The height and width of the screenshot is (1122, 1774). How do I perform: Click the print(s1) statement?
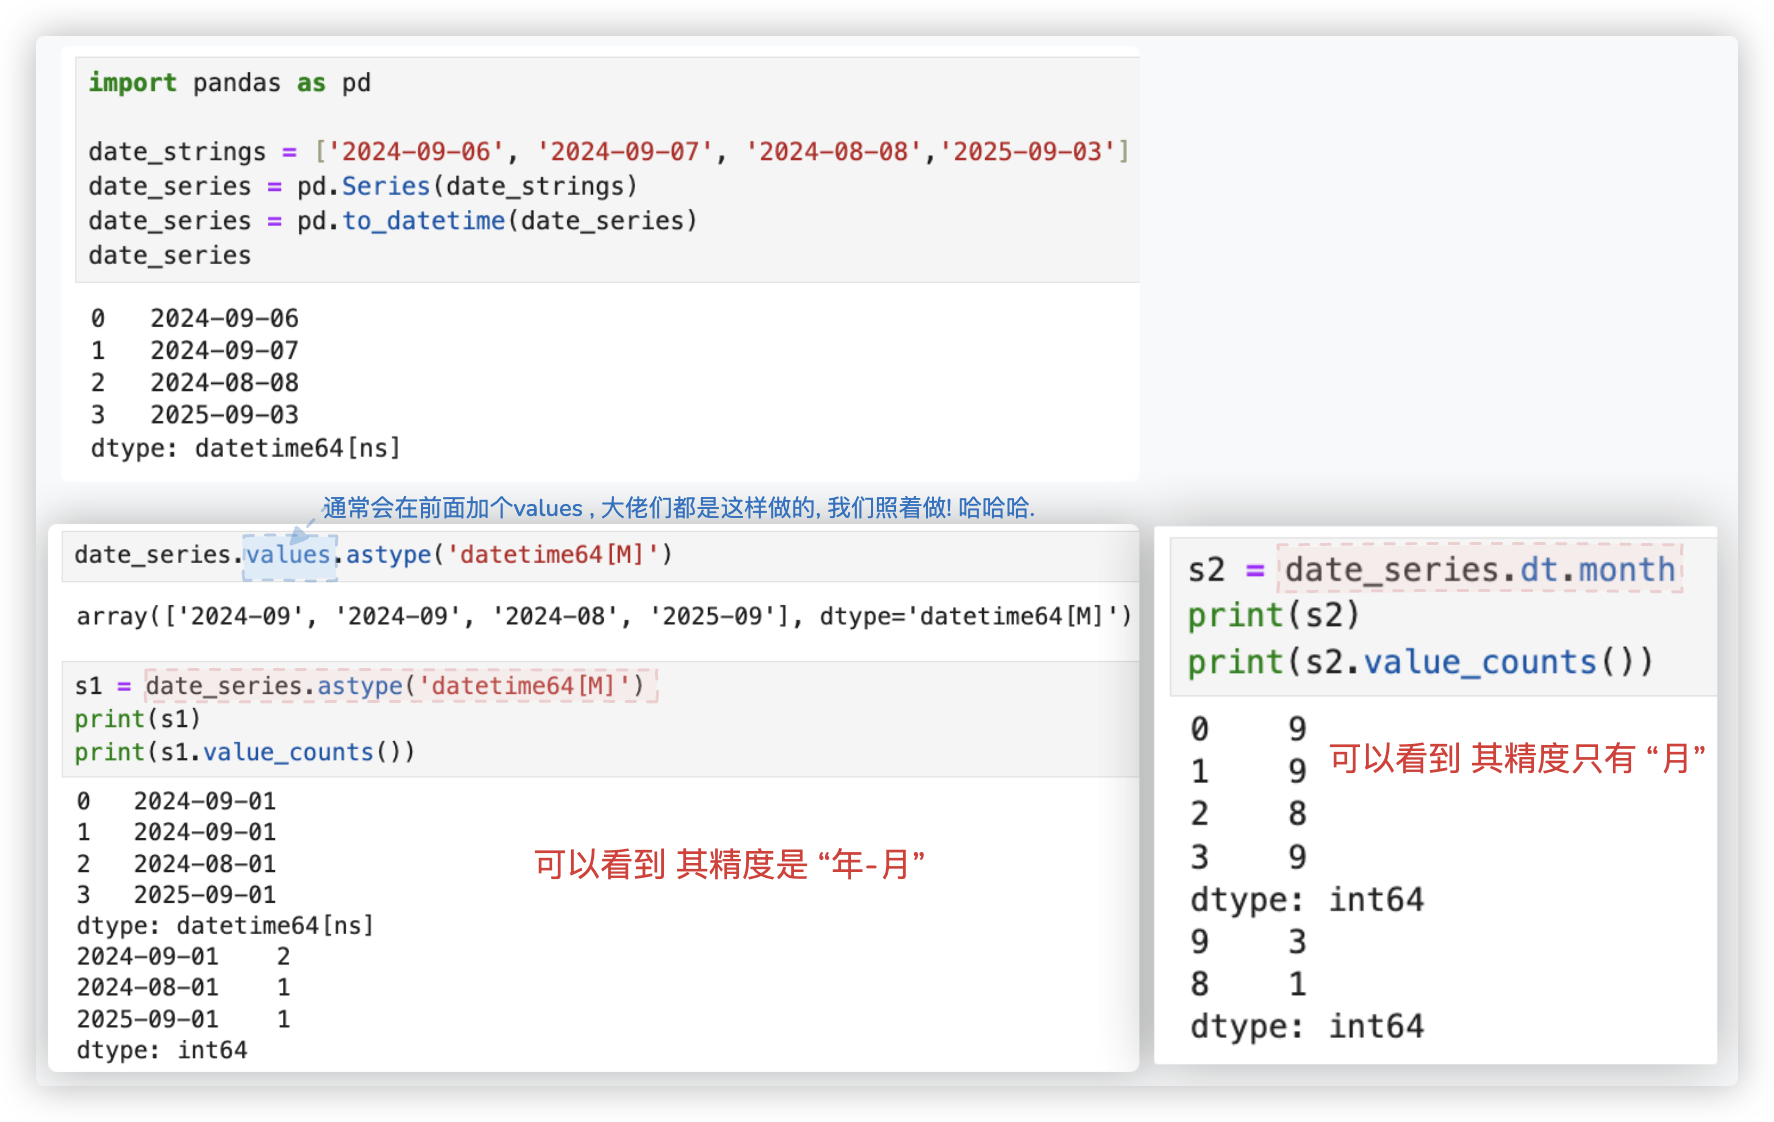138,719
